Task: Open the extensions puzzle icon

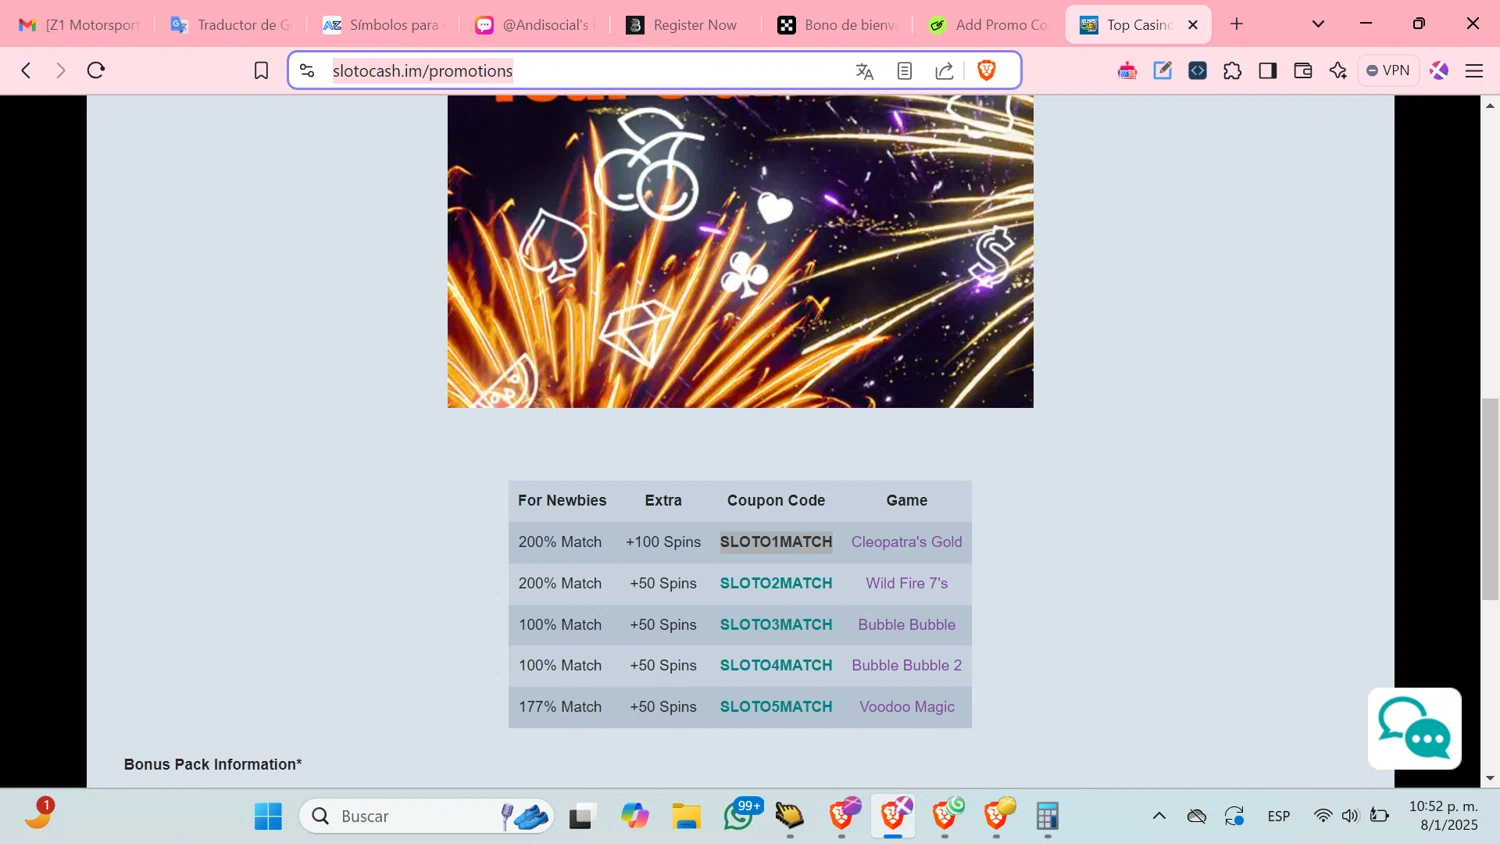Action: coord(1232,71)
